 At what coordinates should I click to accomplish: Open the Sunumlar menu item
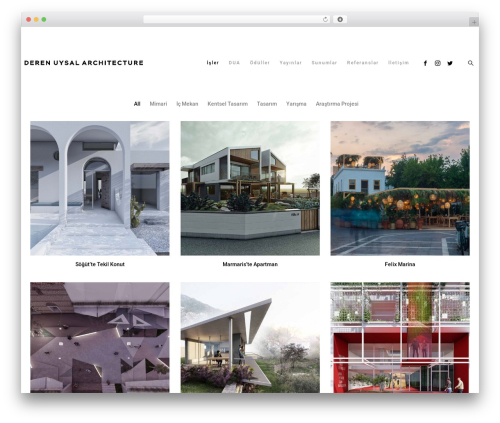click(324, 63)
